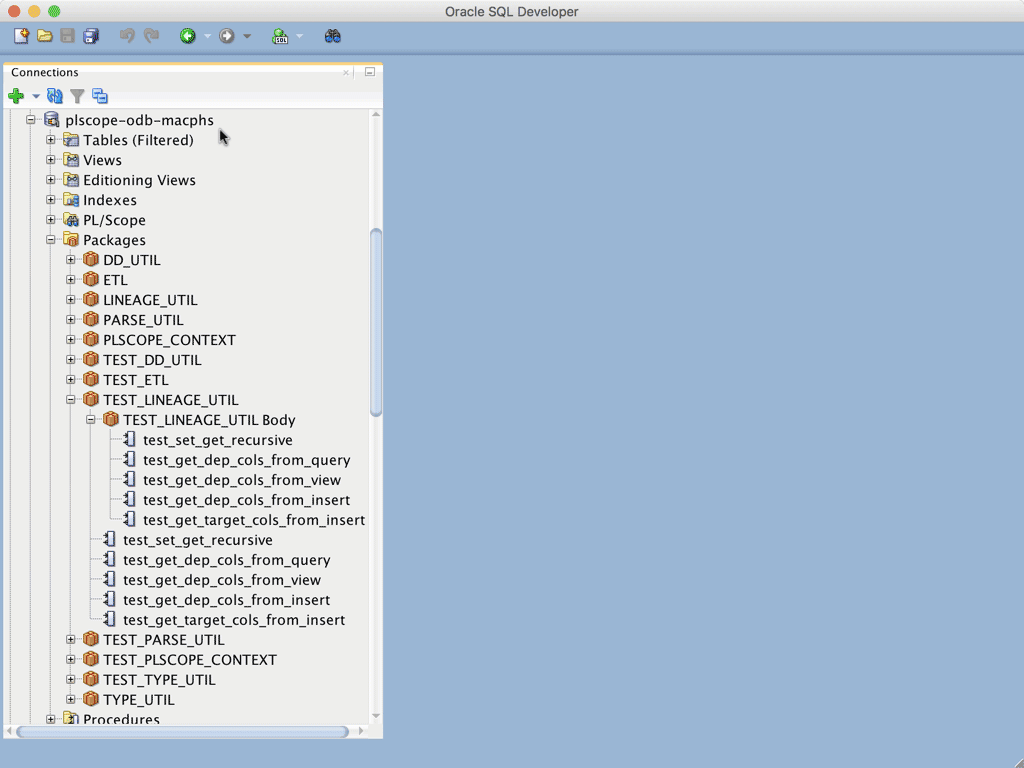Click the Open folder toolbar icon
Screen dimensions: 1024x768
click(x=44, y=36)
